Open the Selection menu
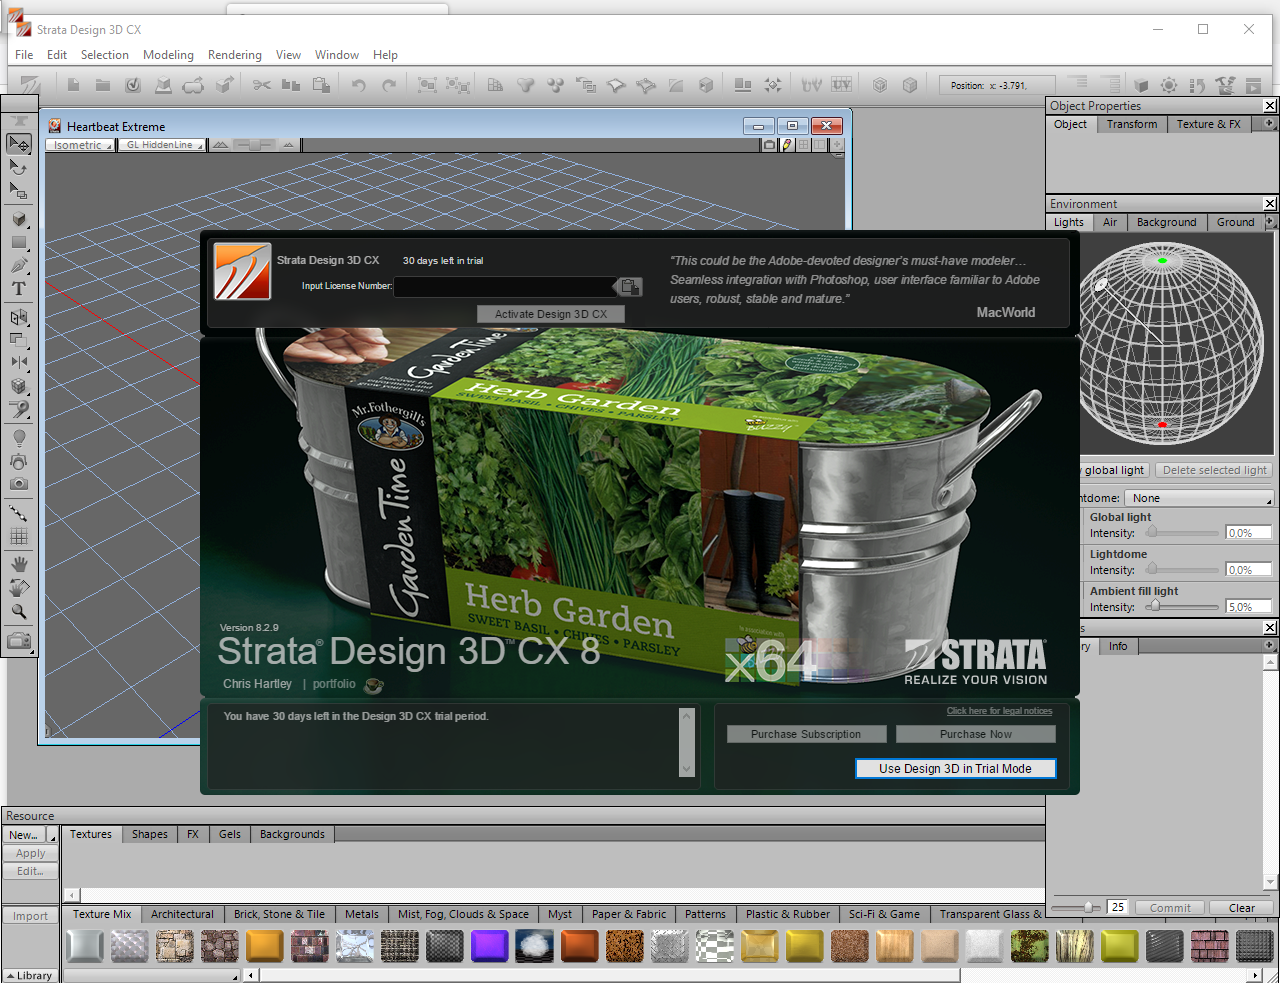The image size is (1280, 983). (x=105, y=55)
